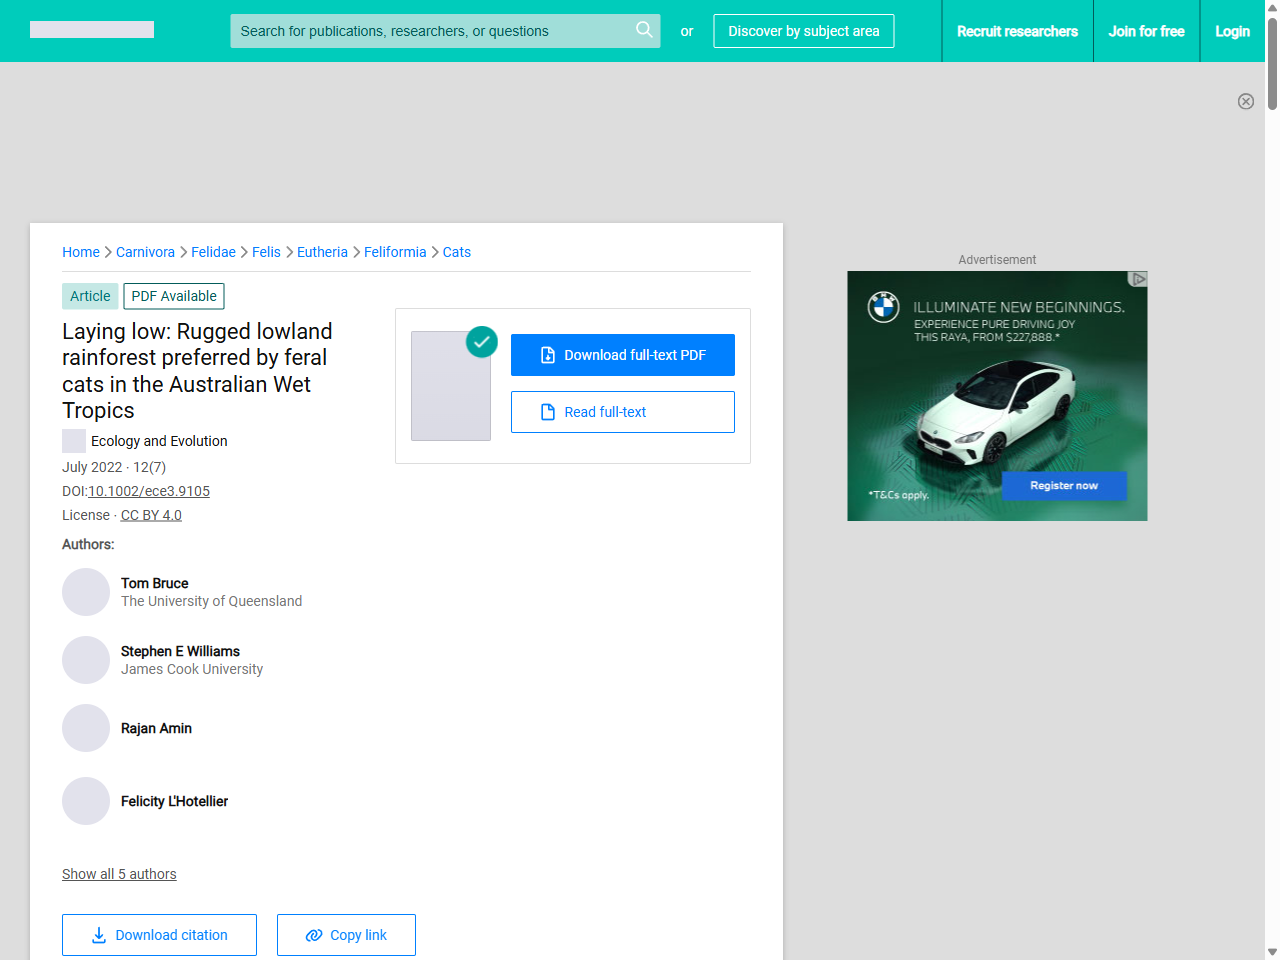This screenshot has height=960, width=1280.
Task: Click Download citation button
Action: (159, 935)
